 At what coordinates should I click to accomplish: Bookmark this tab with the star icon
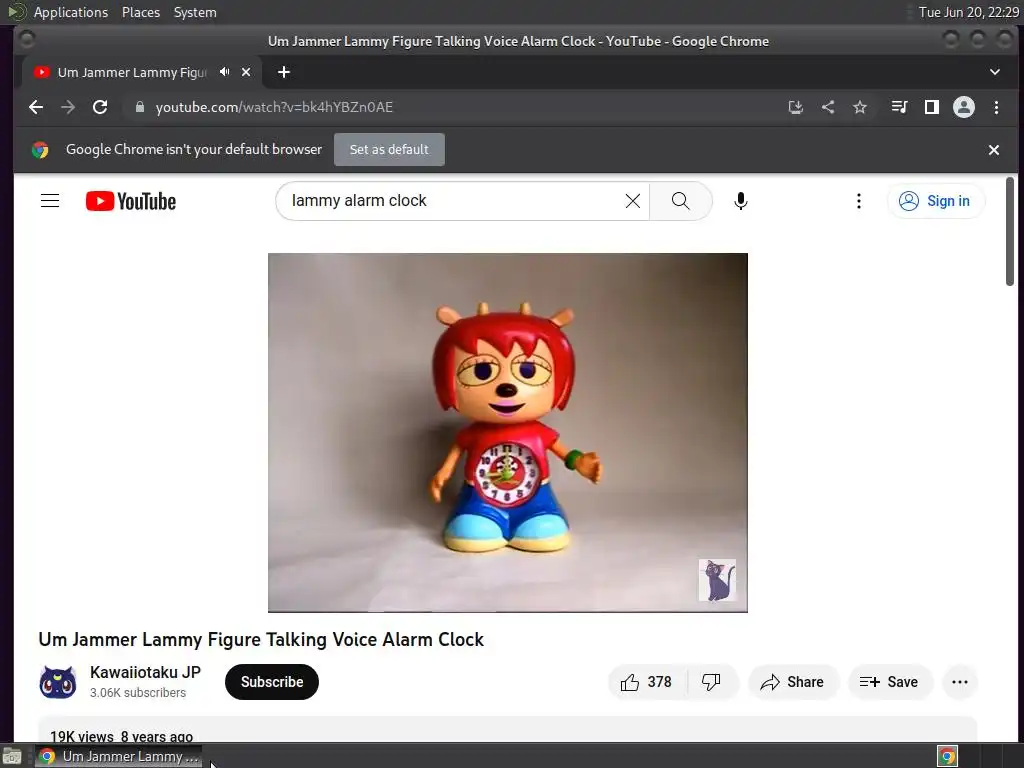tap(860, 107)
